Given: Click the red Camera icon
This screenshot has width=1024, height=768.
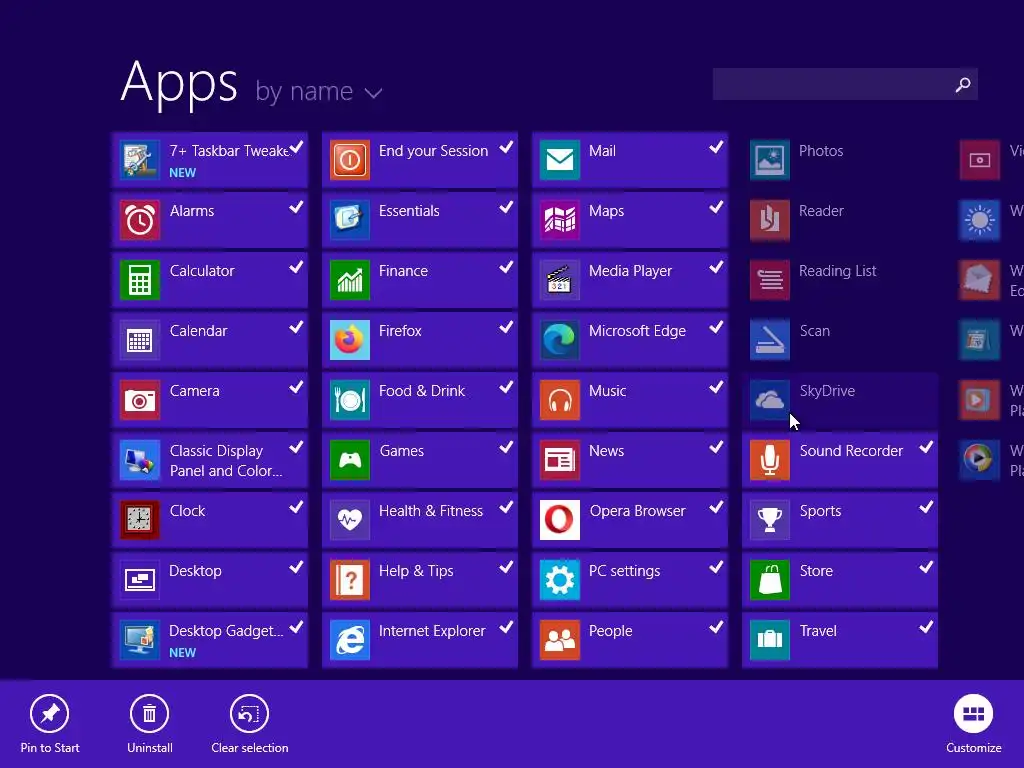Looking at the screenshot, I should 140,400.
